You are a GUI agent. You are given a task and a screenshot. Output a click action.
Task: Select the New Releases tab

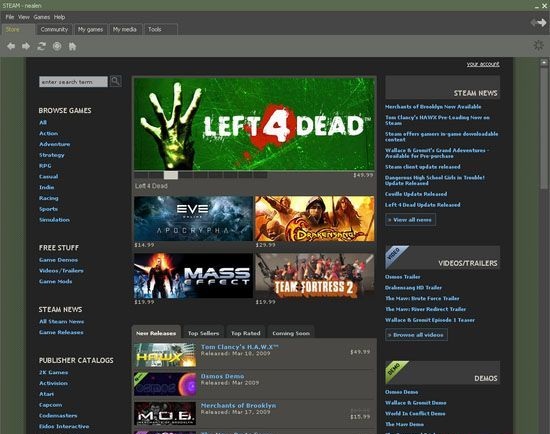[x=156, y=333]
